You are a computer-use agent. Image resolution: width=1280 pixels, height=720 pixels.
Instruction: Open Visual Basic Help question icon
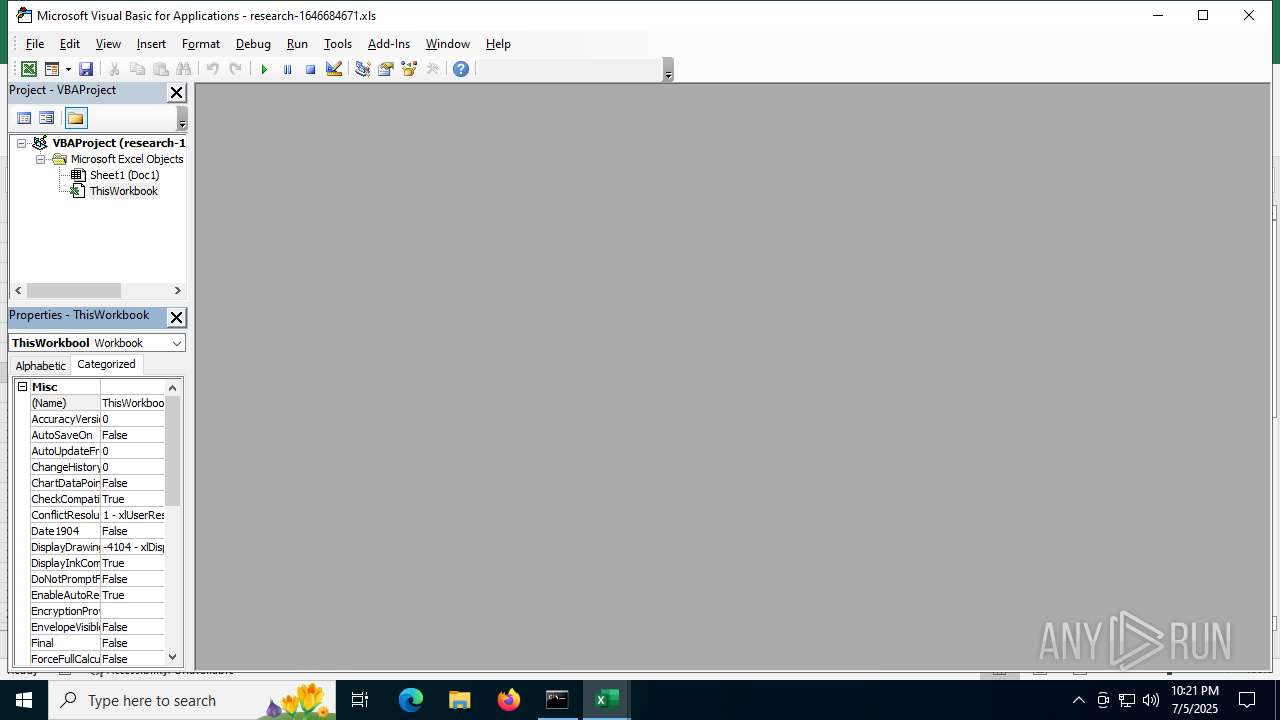click(x=461, y=69)
